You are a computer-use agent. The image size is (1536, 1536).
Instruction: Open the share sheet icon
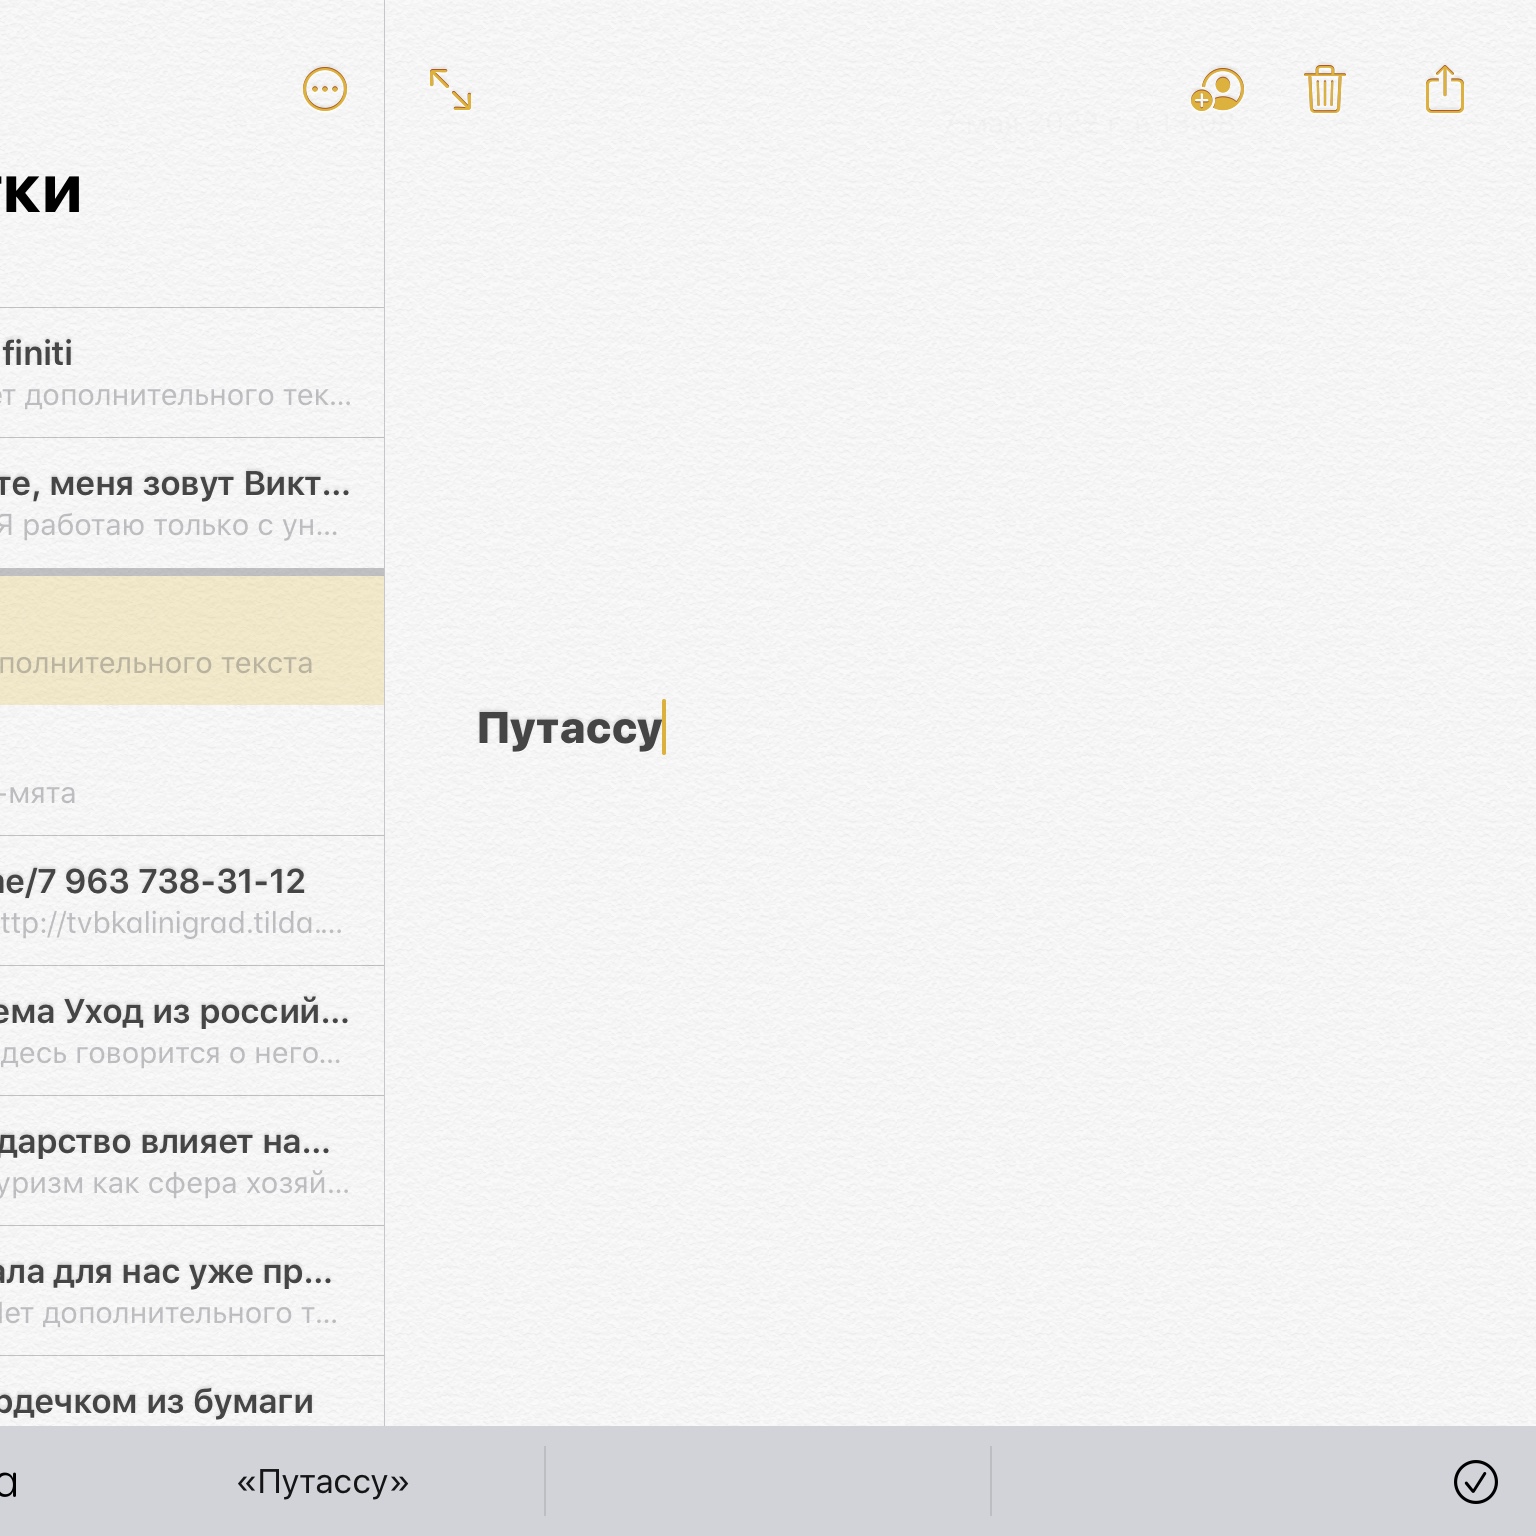[x=1444, y=90]
